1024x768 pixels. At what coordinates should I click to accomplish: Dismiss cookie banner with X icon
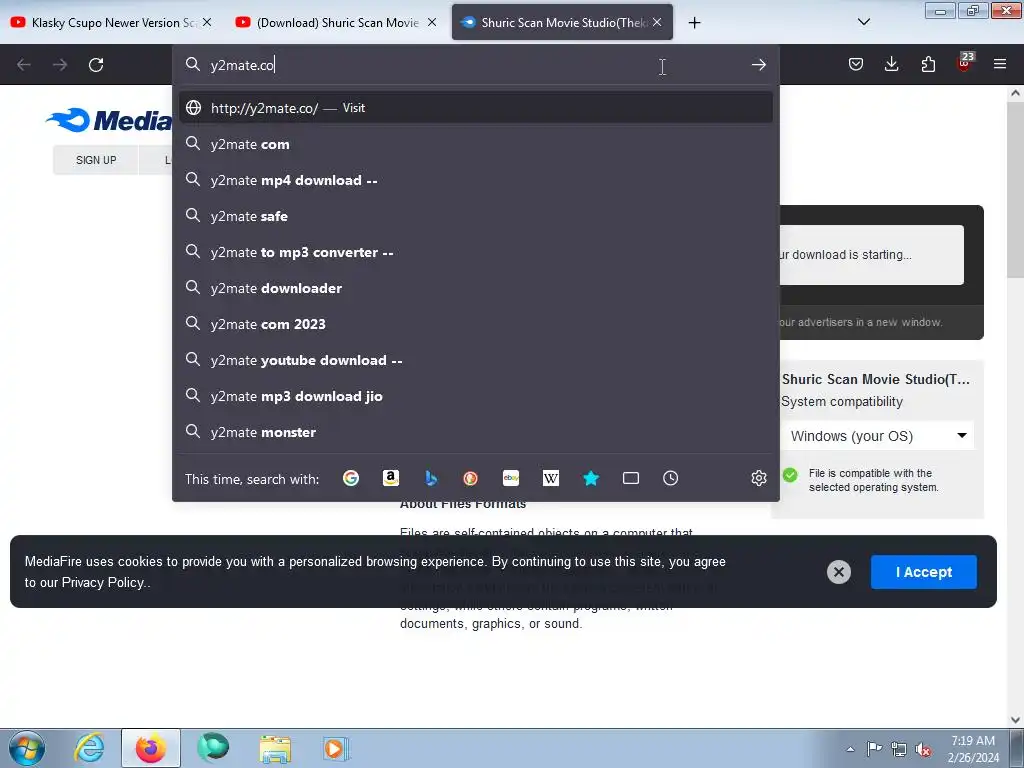click(839, 572)
